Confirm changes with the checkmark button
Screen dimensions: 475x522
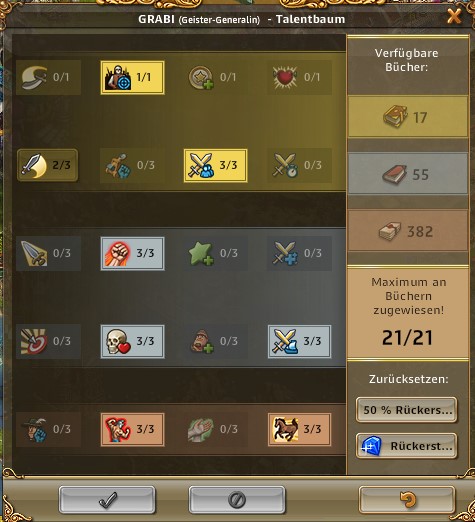pos(107,500)
